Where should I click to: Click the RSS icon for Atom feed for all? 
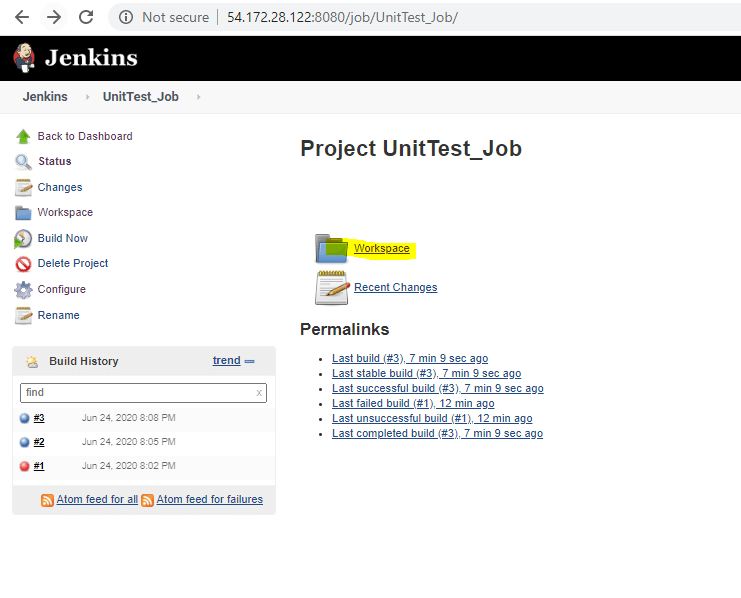click(x=47, y=500)
